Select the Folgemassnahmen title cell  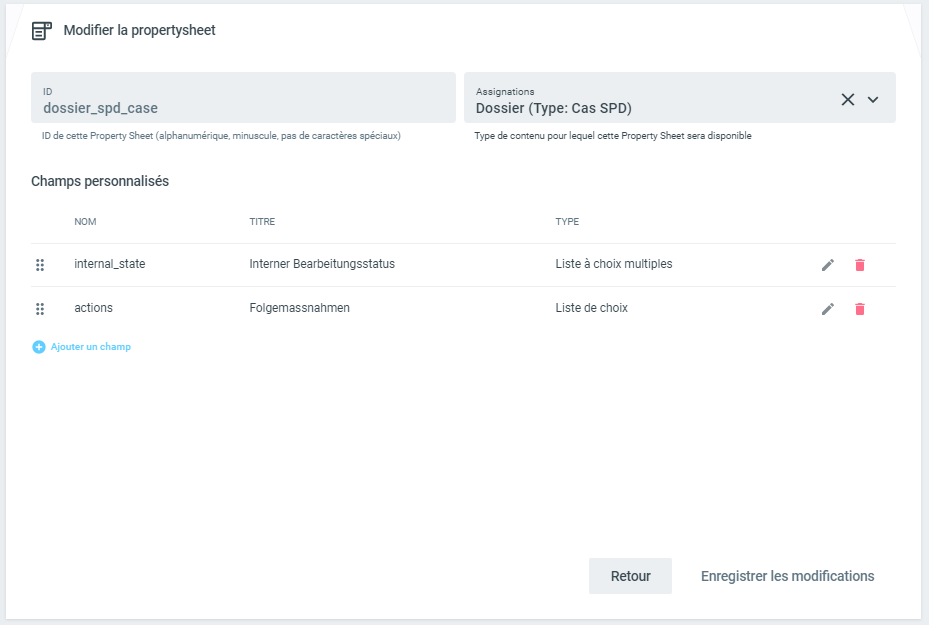(299, 308)
